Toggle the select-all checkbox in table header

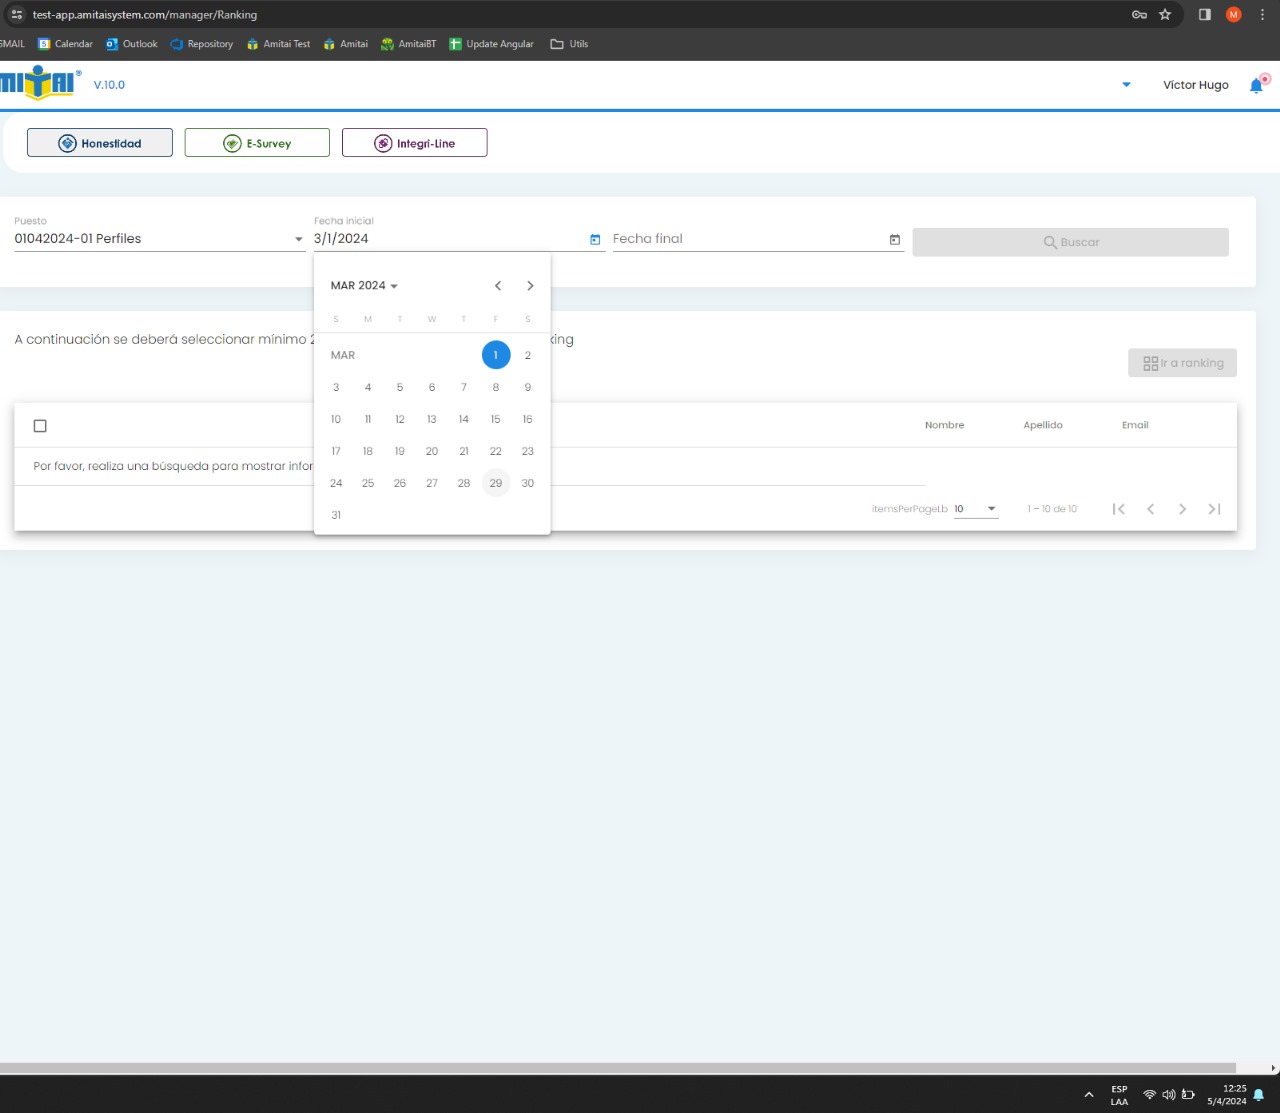pyautogui.click(x=40, y=426)
